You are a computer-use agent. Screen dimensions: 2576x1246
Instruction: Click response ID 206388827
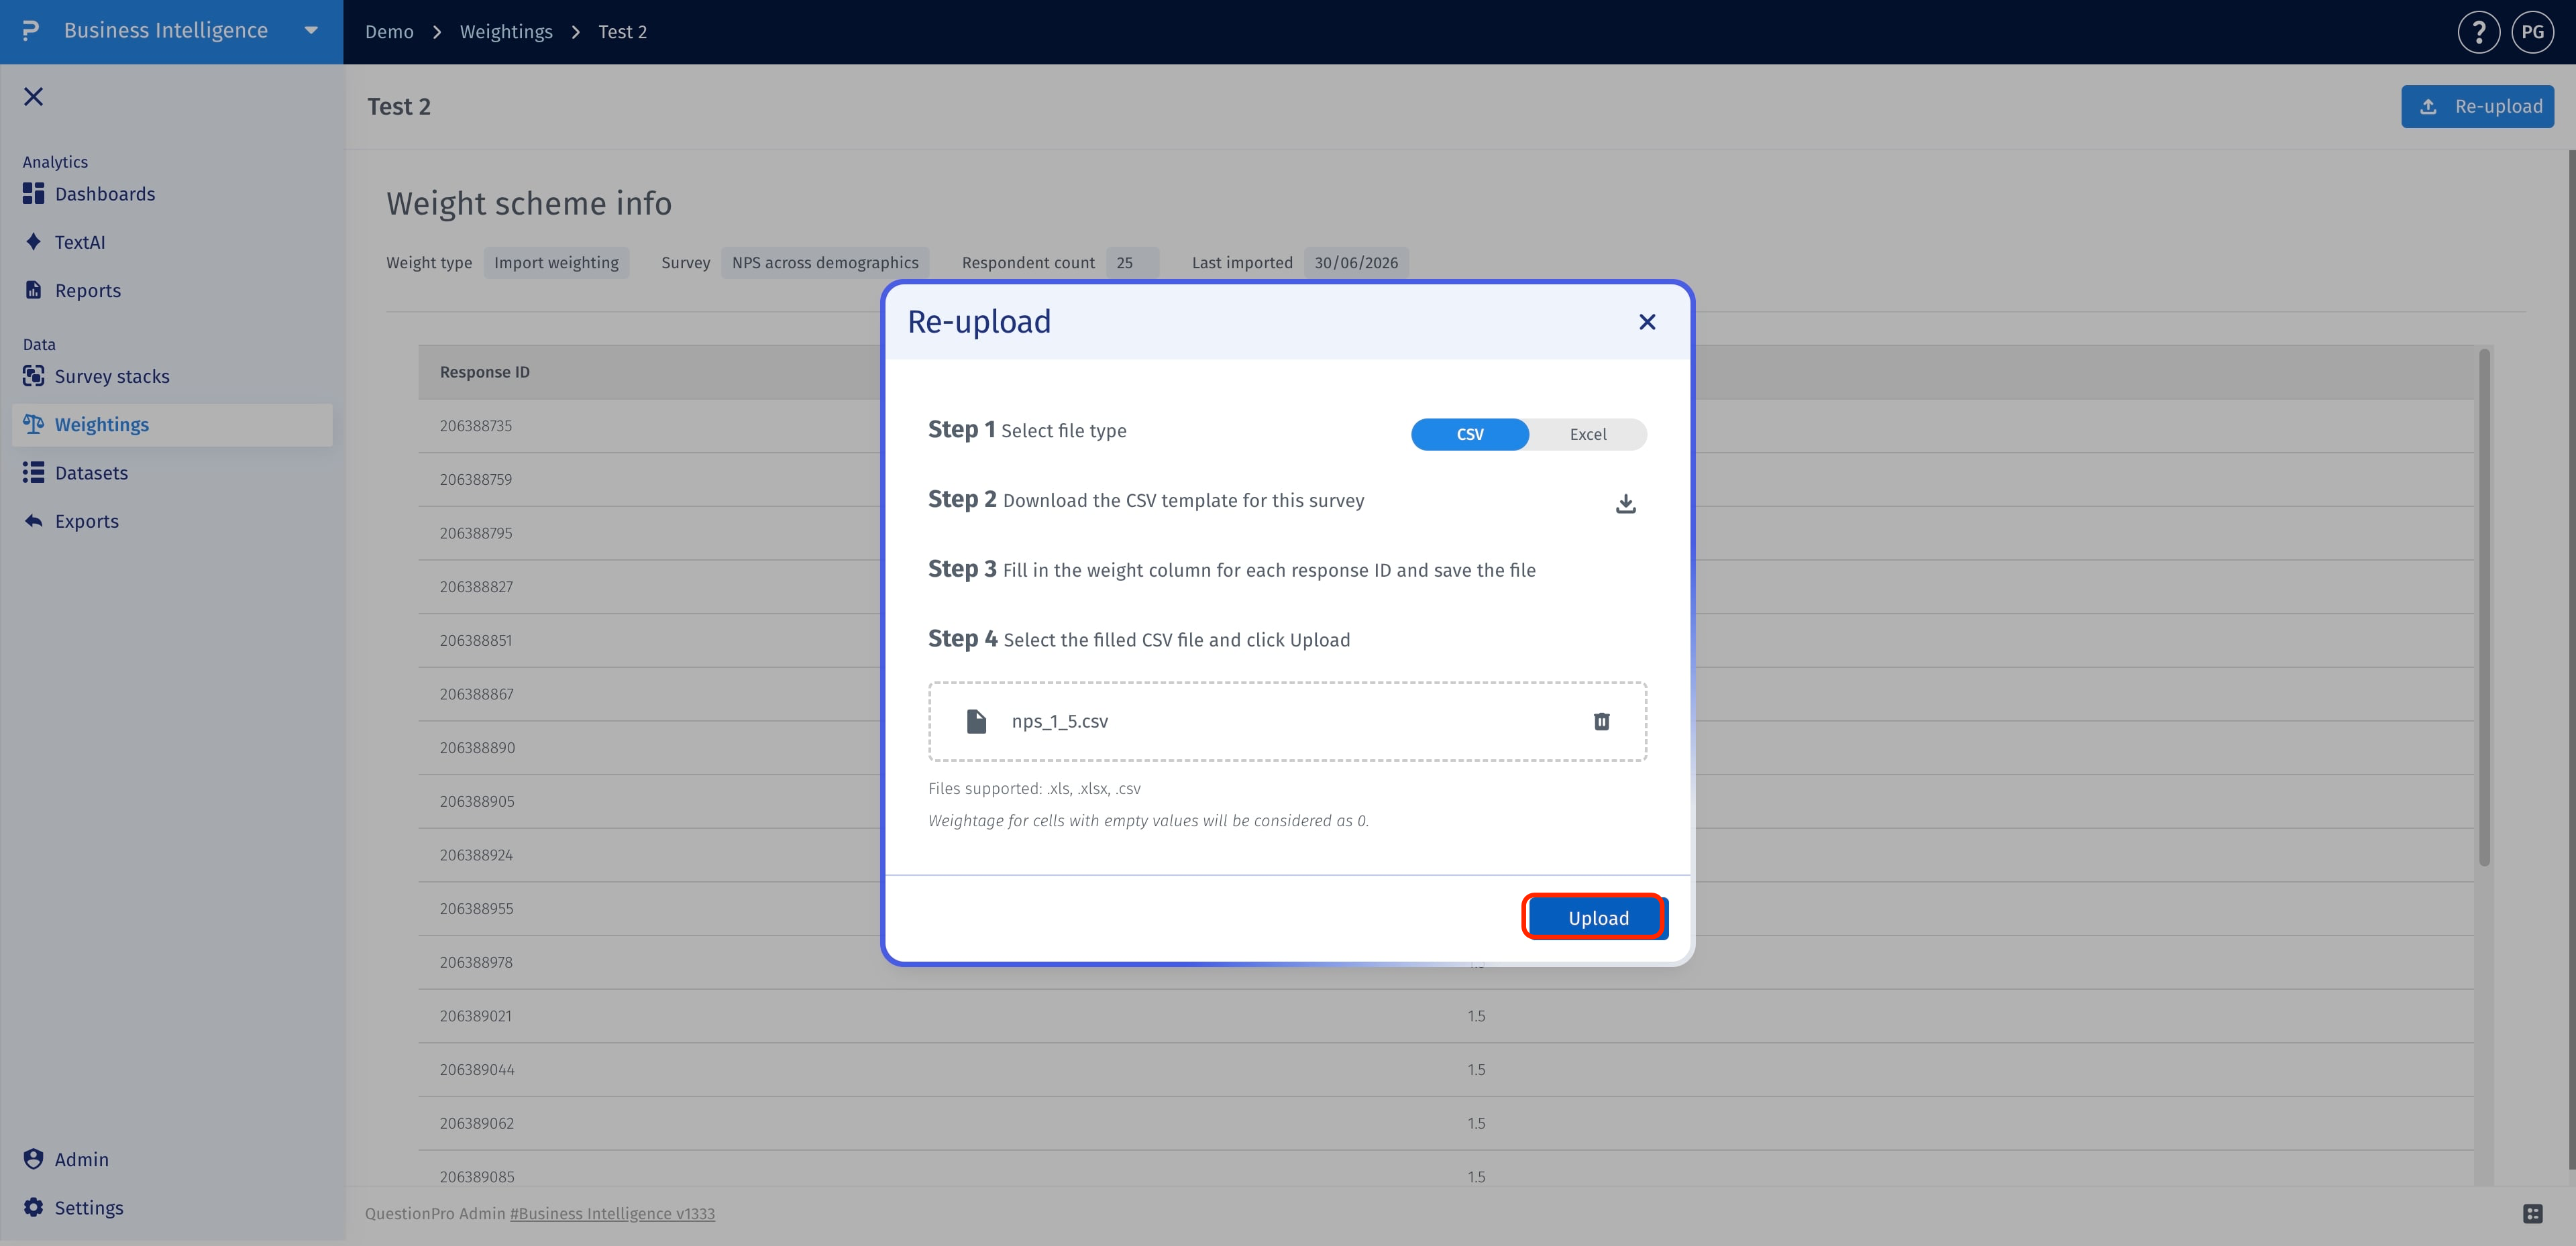pos(476,587)
